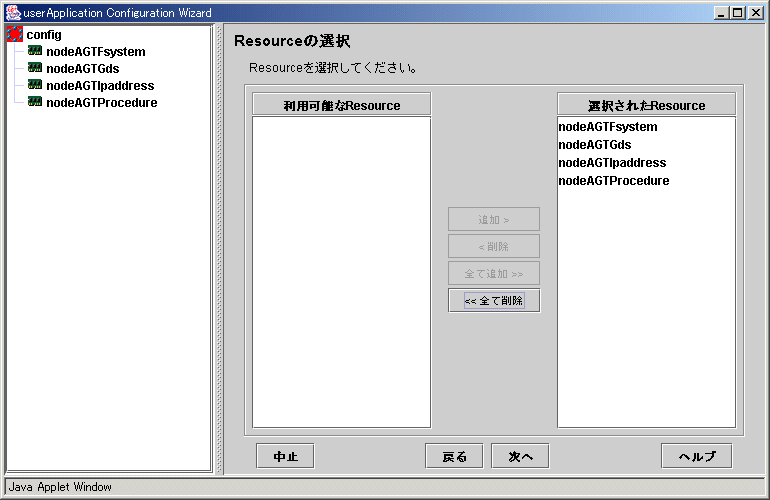The height and width of the screenshot is (500, 770).
Task: Select nodeAGTProcedure label in the tree
Action: 102,103
